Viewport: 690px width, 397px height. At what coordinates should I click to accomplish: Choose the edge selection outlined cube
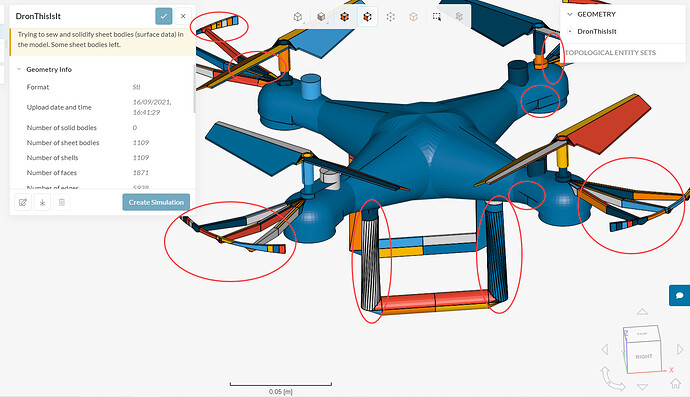pos(413,17)
